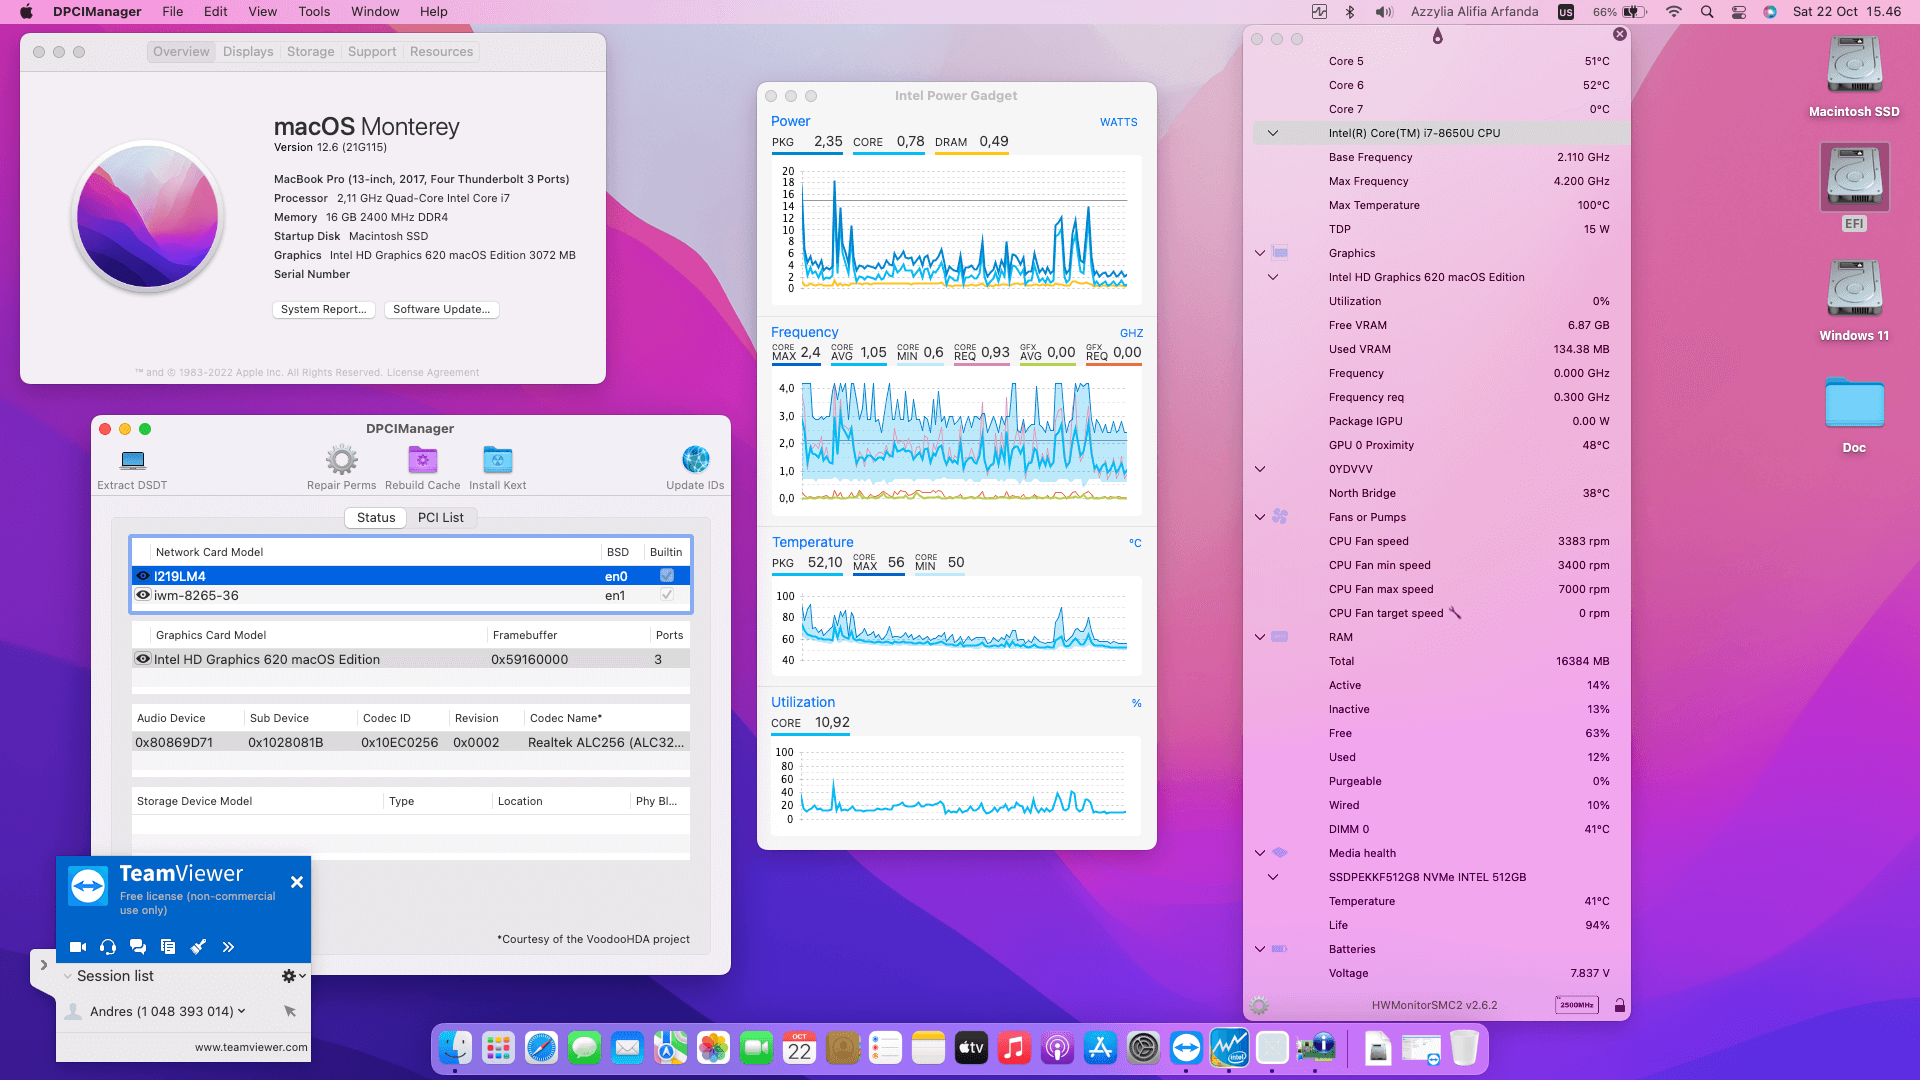The image size is (1920, 1080).
Task: Show more TeamViewer tools with double arrow
Action: click(x=228, y=947)
